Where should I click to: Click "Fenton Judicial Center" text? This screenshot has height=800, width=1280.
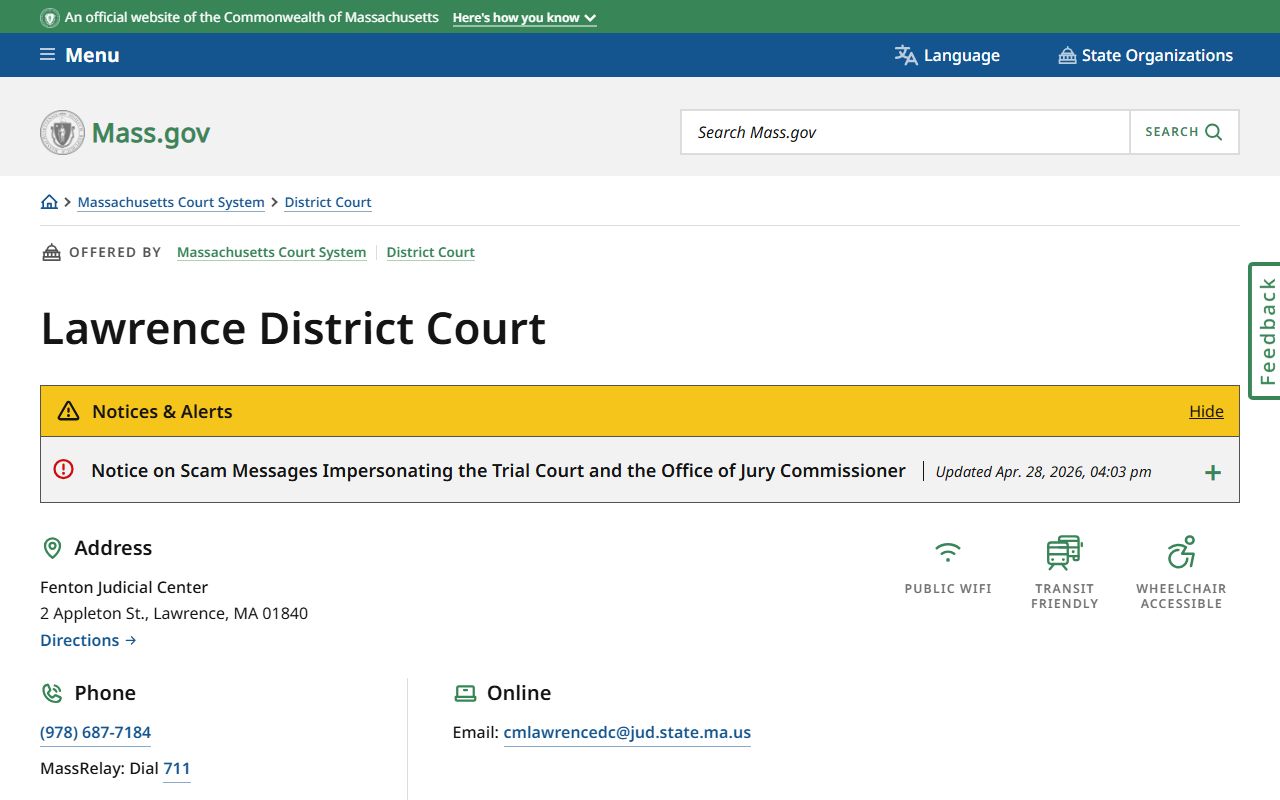[124, 587]
